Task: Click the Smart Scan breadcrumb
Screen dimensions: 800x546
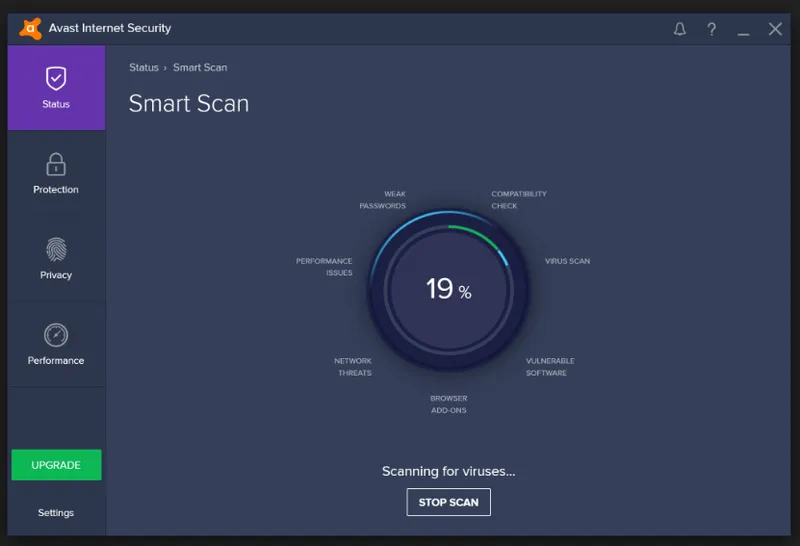Action: coord(200,67)
